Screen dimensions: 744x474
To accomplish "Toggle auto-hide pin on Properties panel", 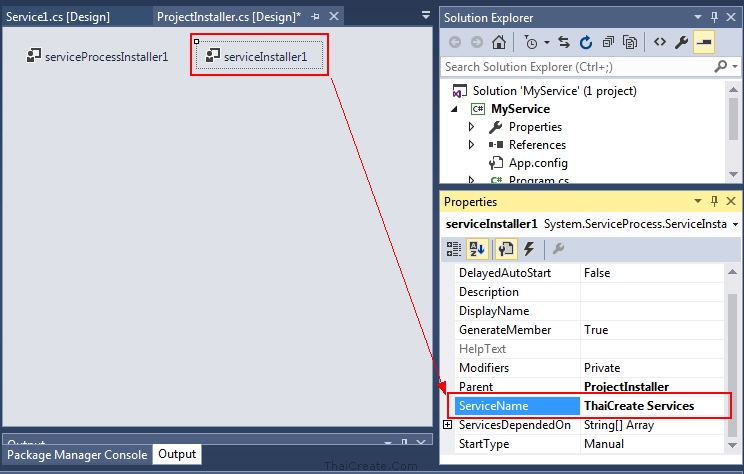I will point(714,201).
